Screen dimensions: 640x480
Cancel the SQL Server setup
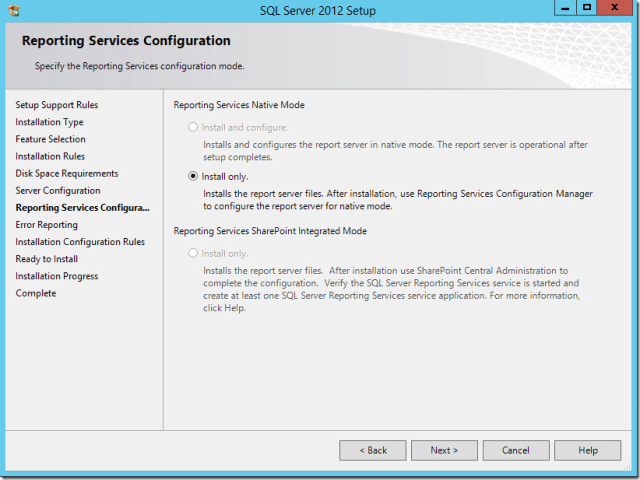pos(516,450)
